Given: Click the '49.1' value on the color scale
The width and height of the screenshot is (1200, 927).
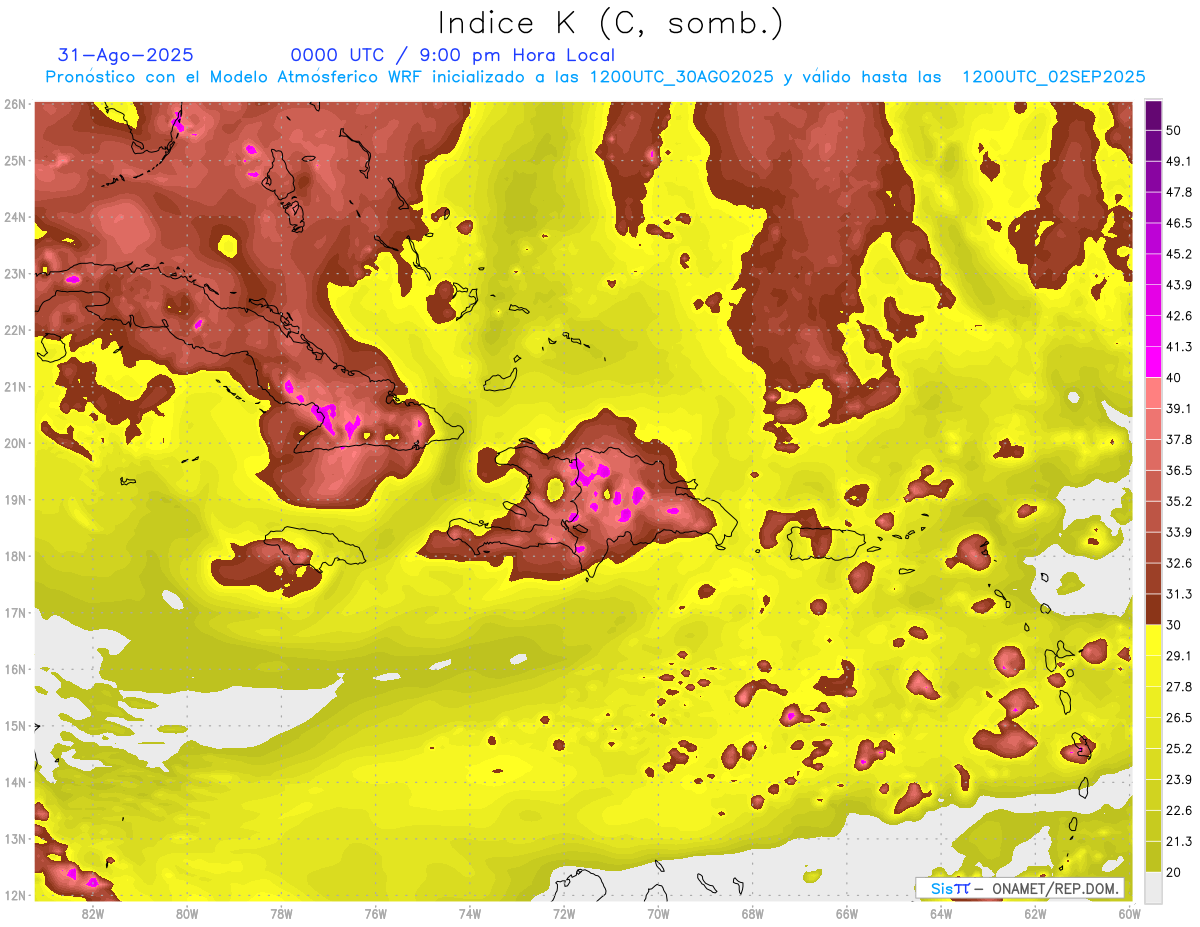Looking at the screenshot, I should coord(1180,161).
